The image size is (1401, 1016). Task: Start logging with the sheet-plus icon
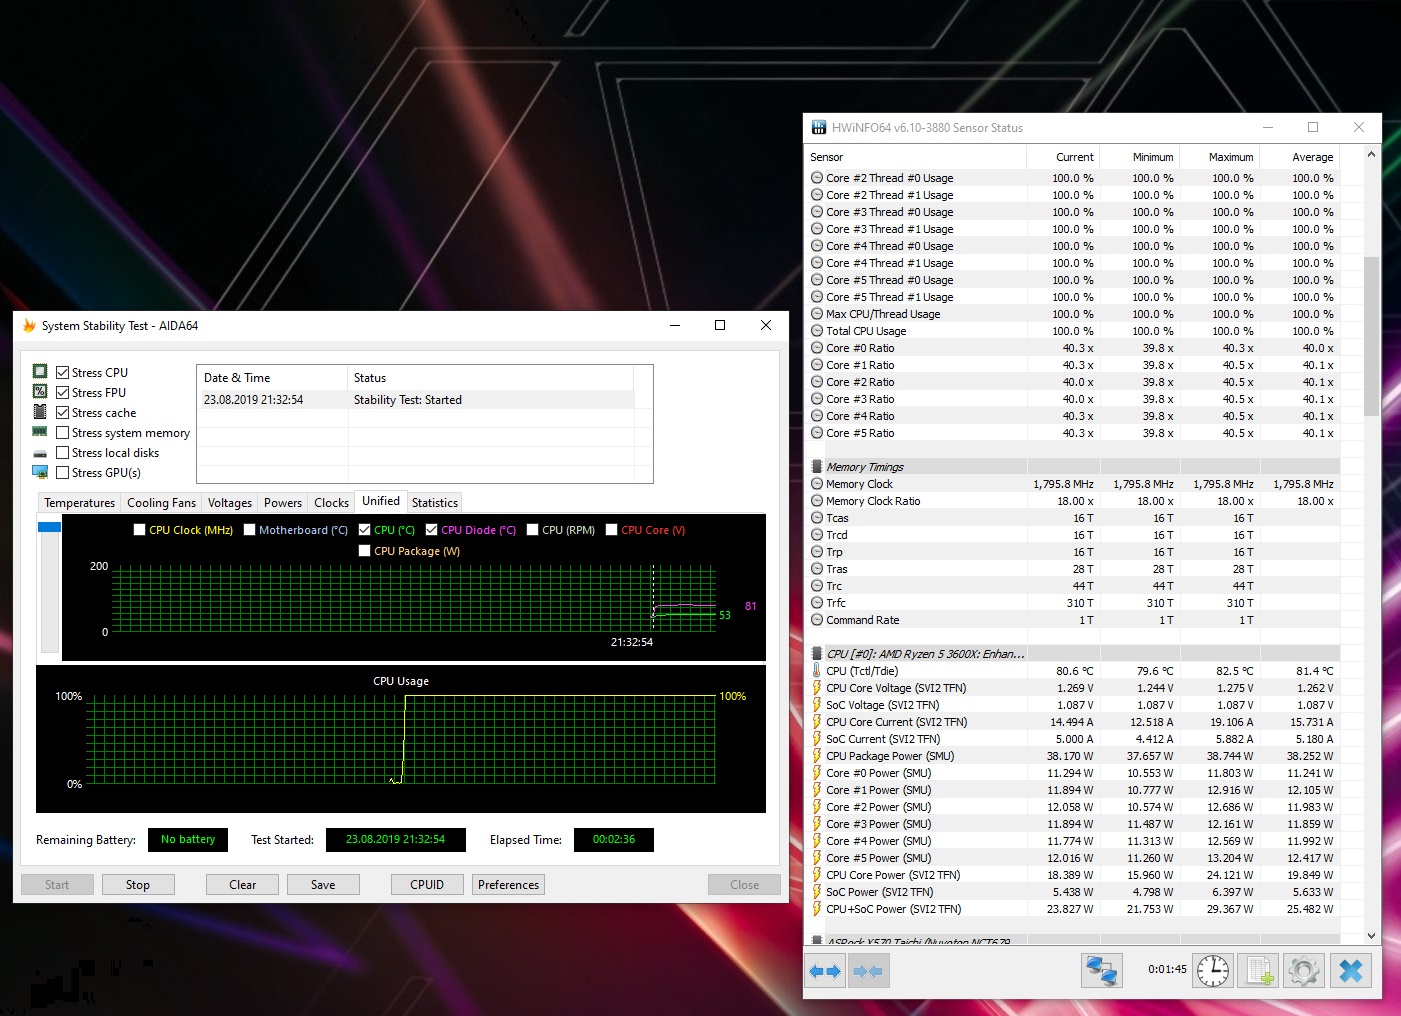(x=1259, y=971)
